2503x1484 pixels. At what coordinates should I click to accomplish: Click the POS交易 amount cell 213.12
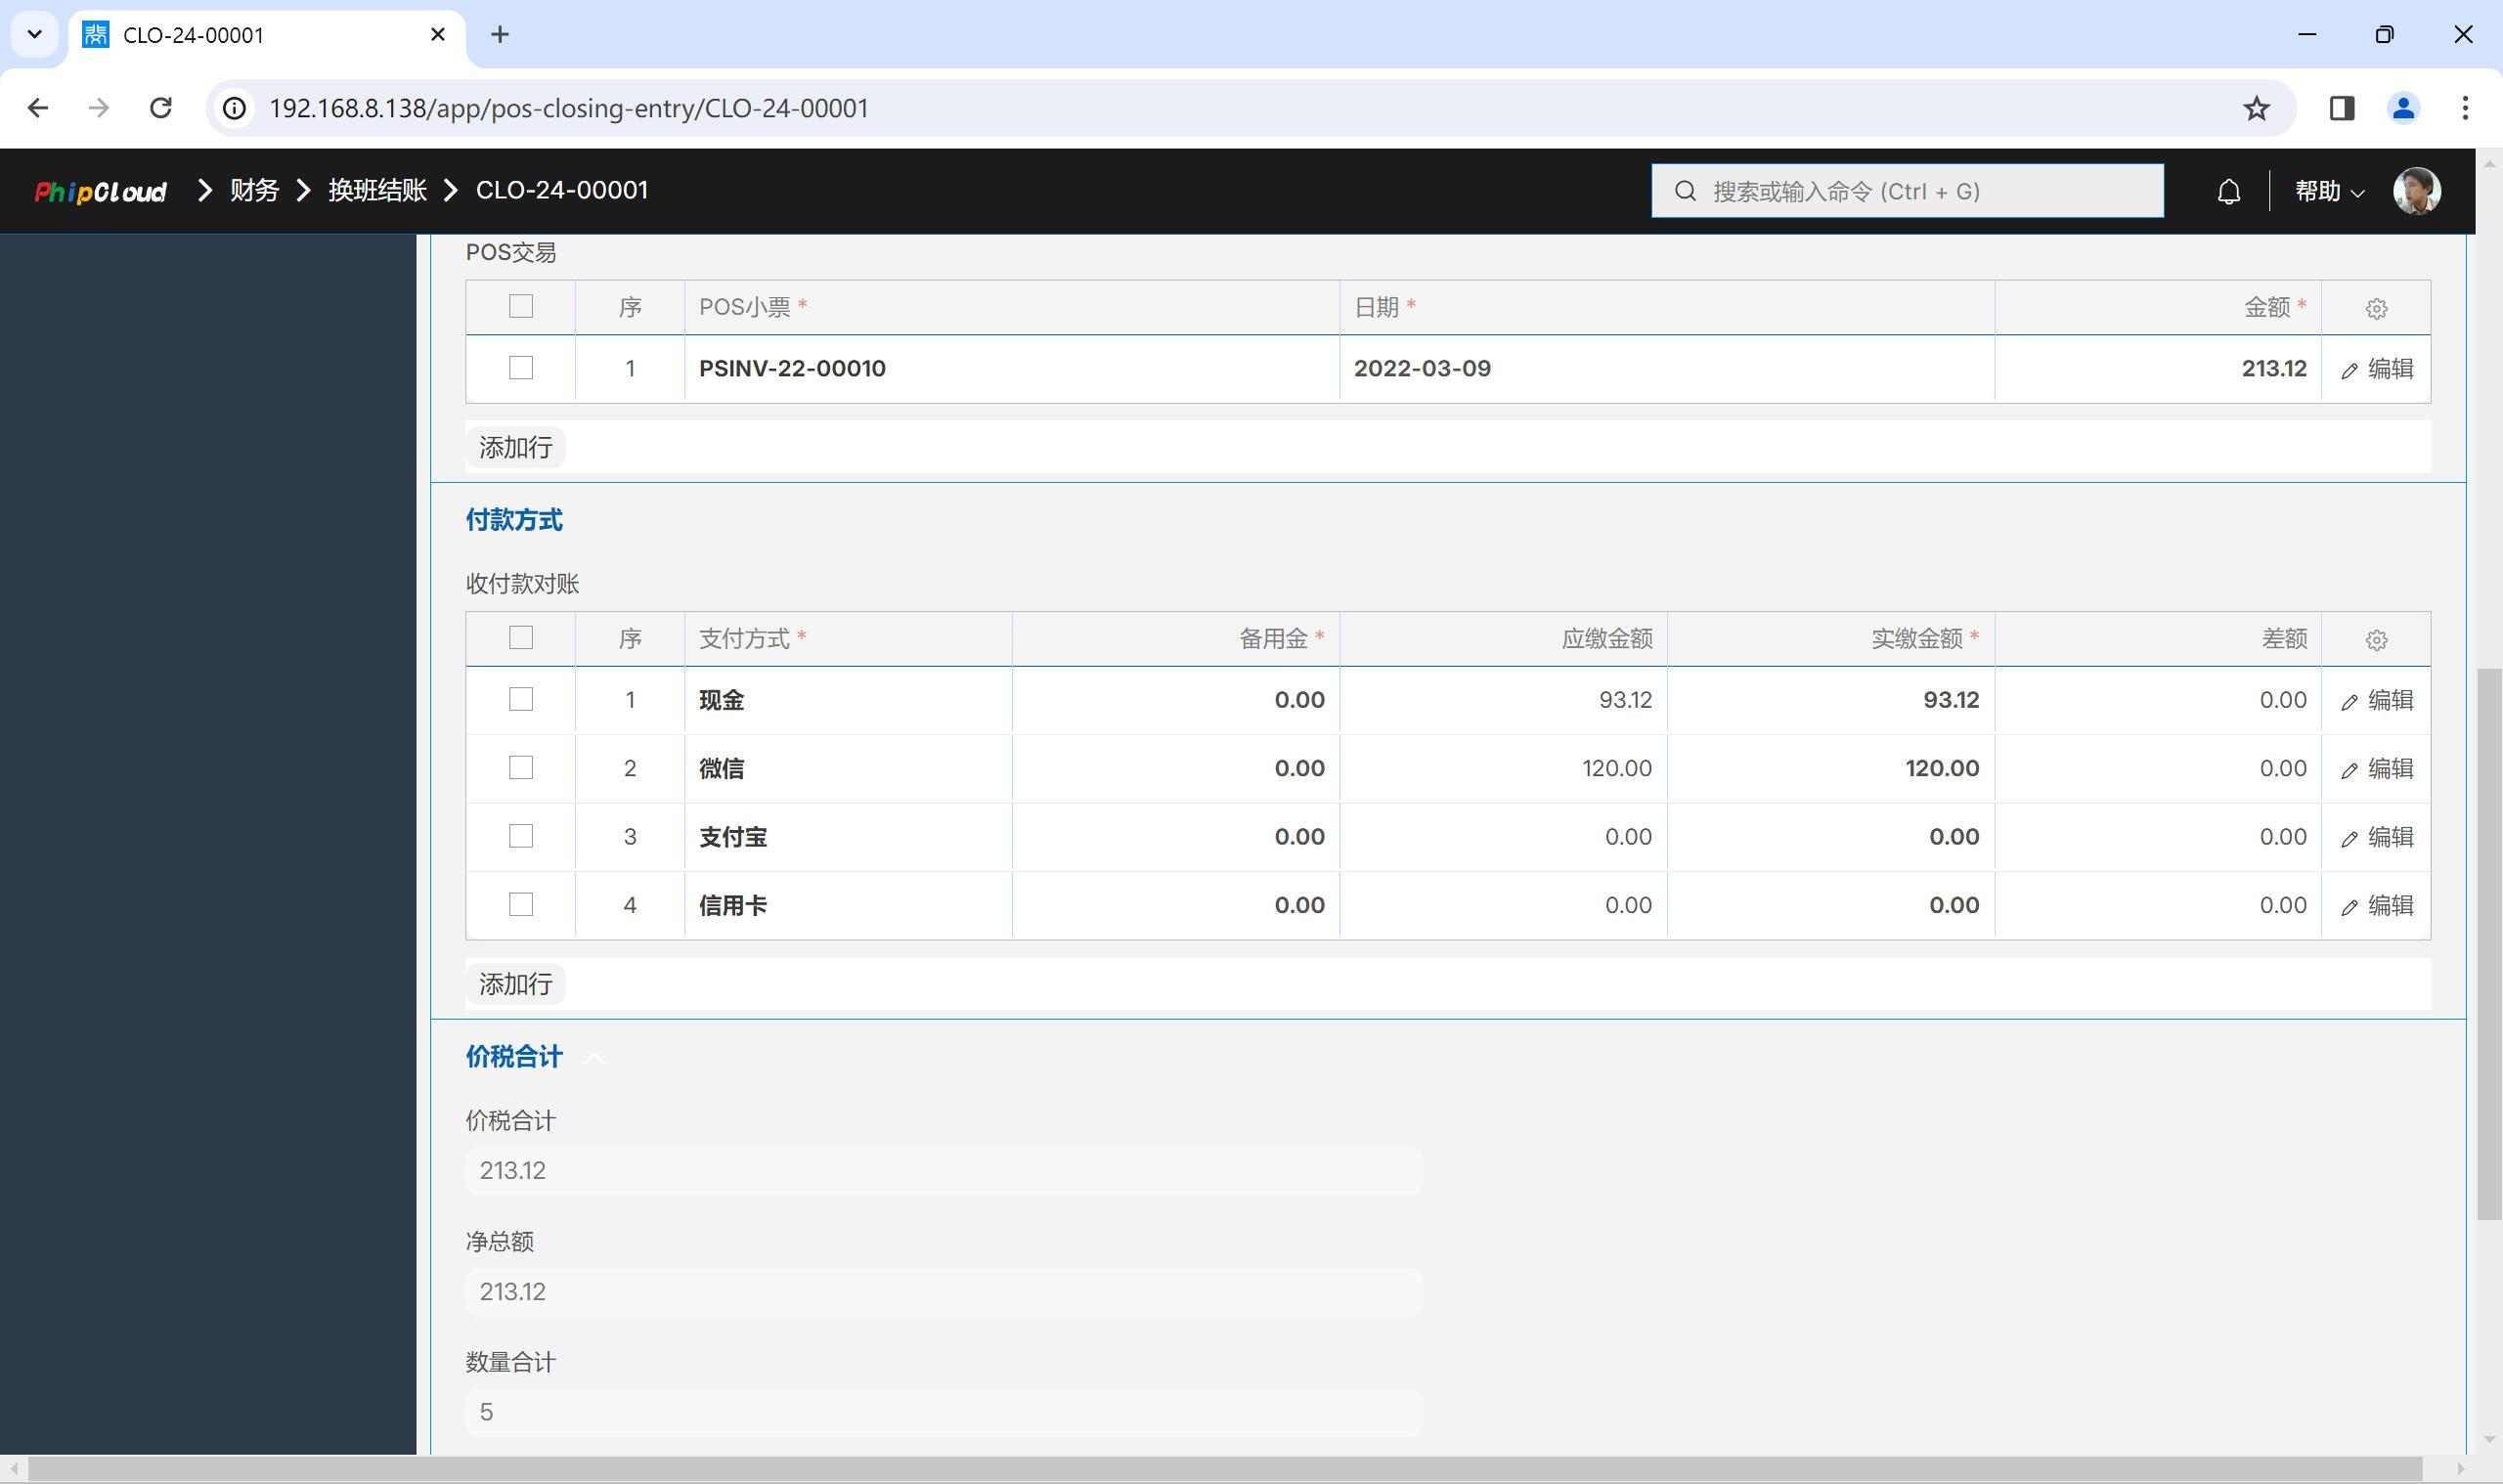click(2157, 369)
